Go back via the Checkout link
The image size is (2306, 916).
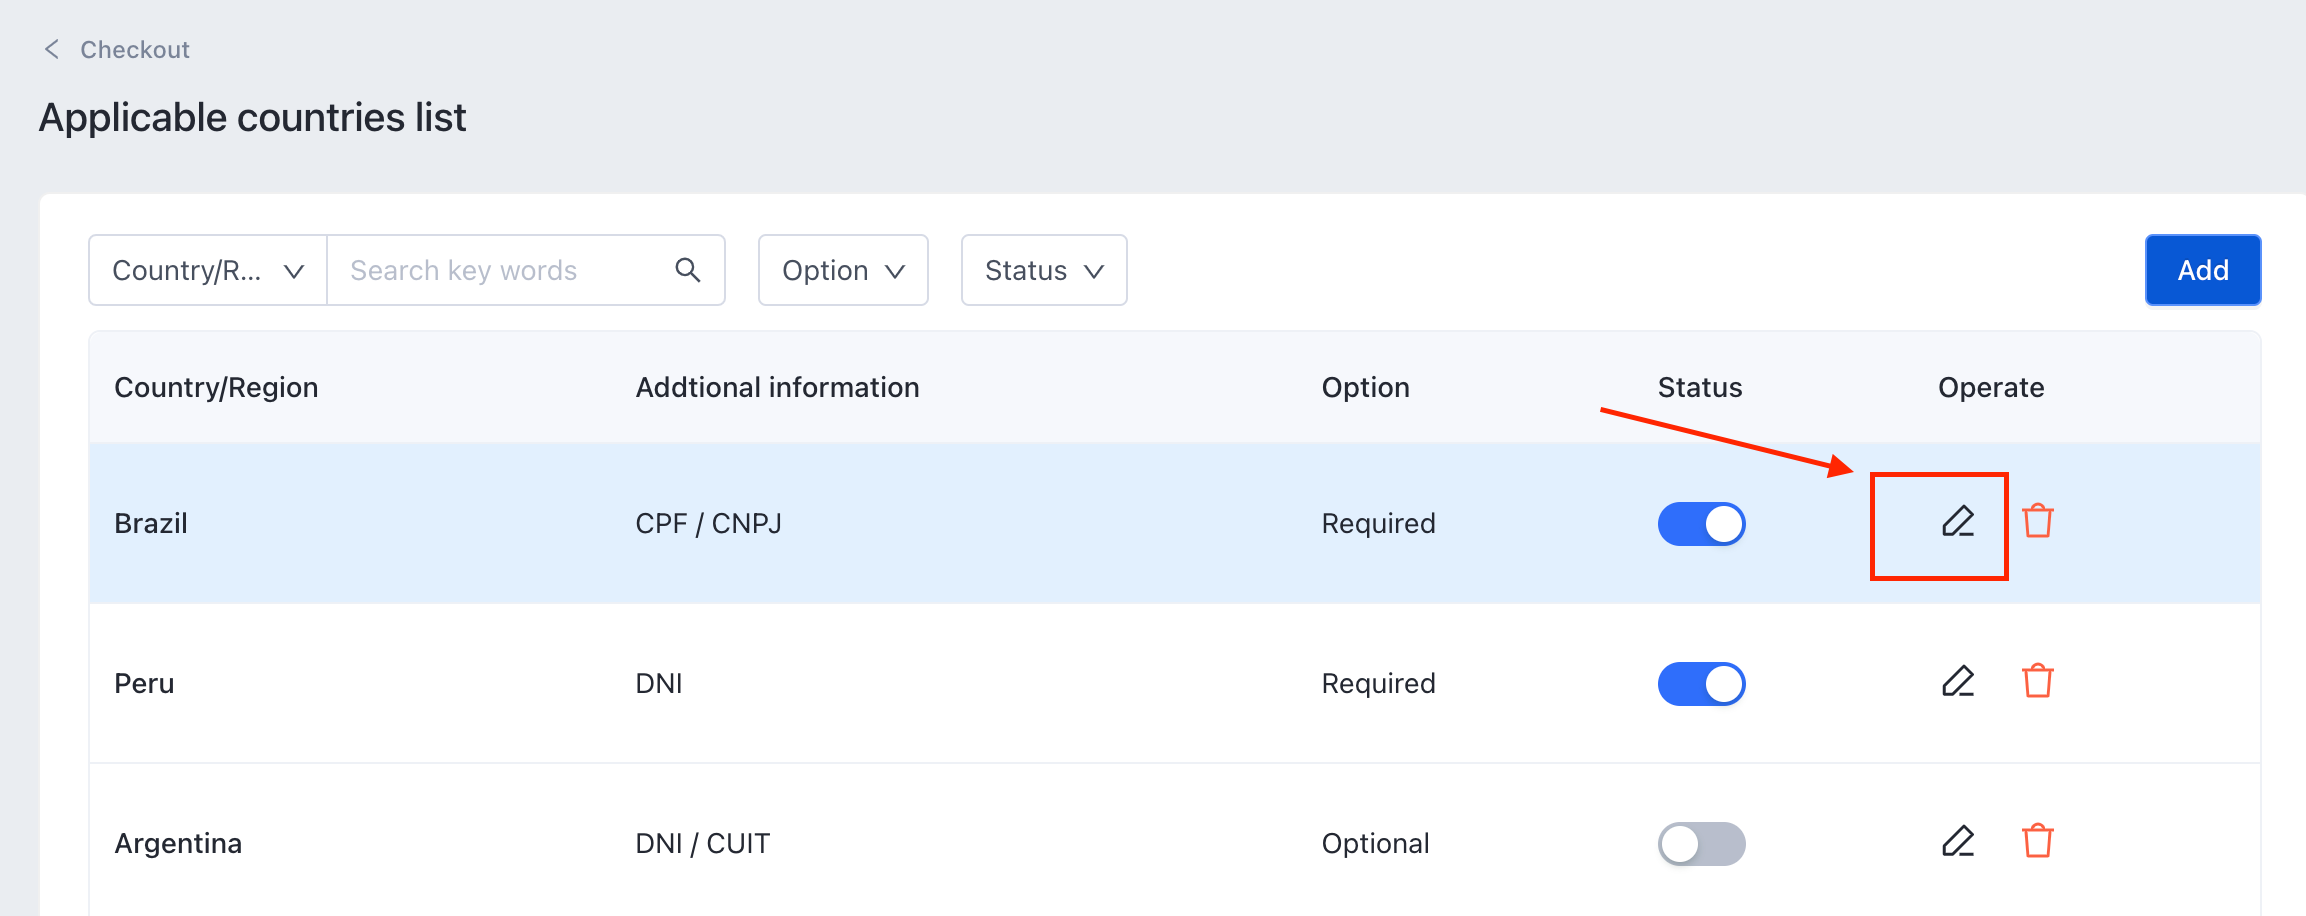click(x=135, y=50)
